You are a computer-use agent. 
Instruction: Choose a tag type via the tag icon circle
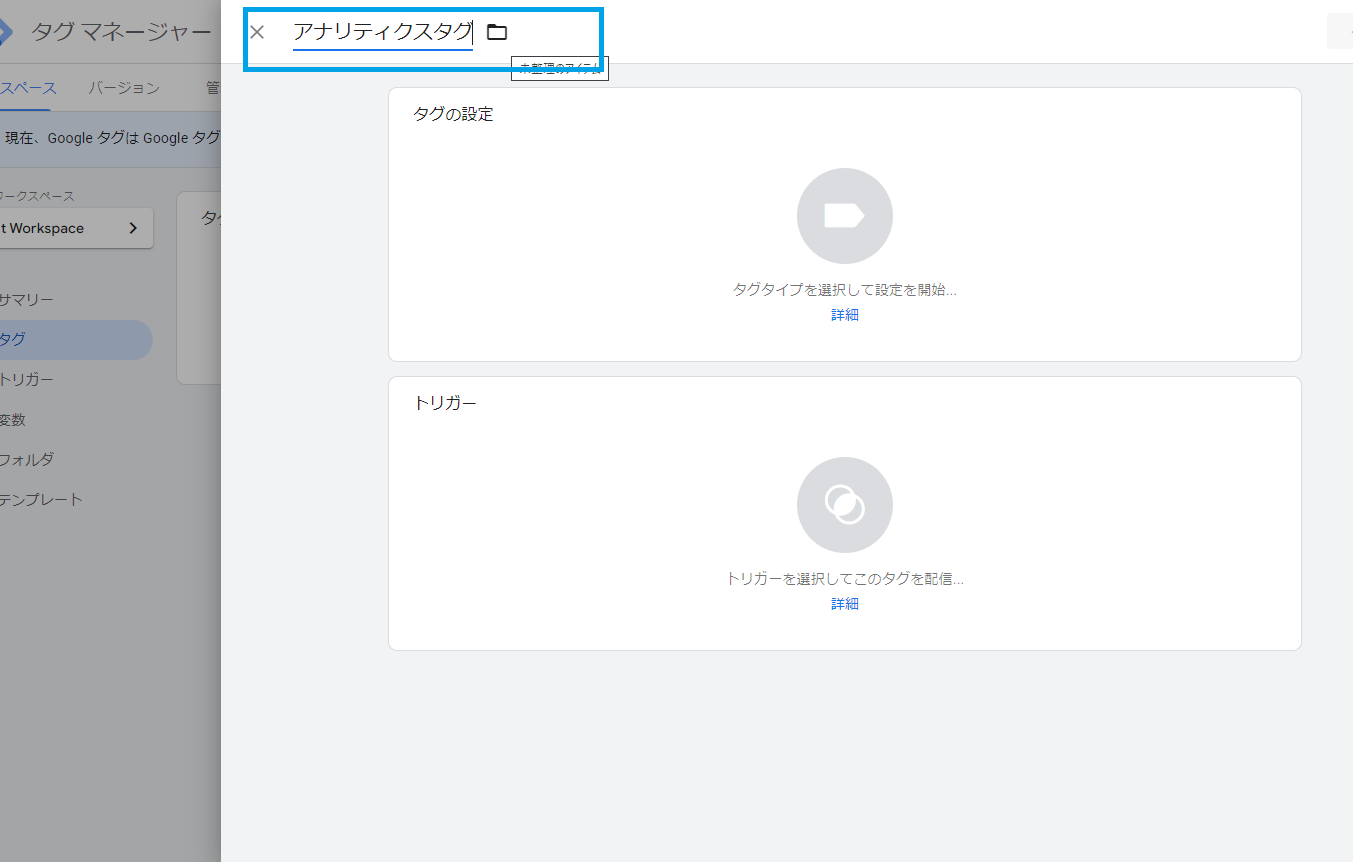coord(845,216)
